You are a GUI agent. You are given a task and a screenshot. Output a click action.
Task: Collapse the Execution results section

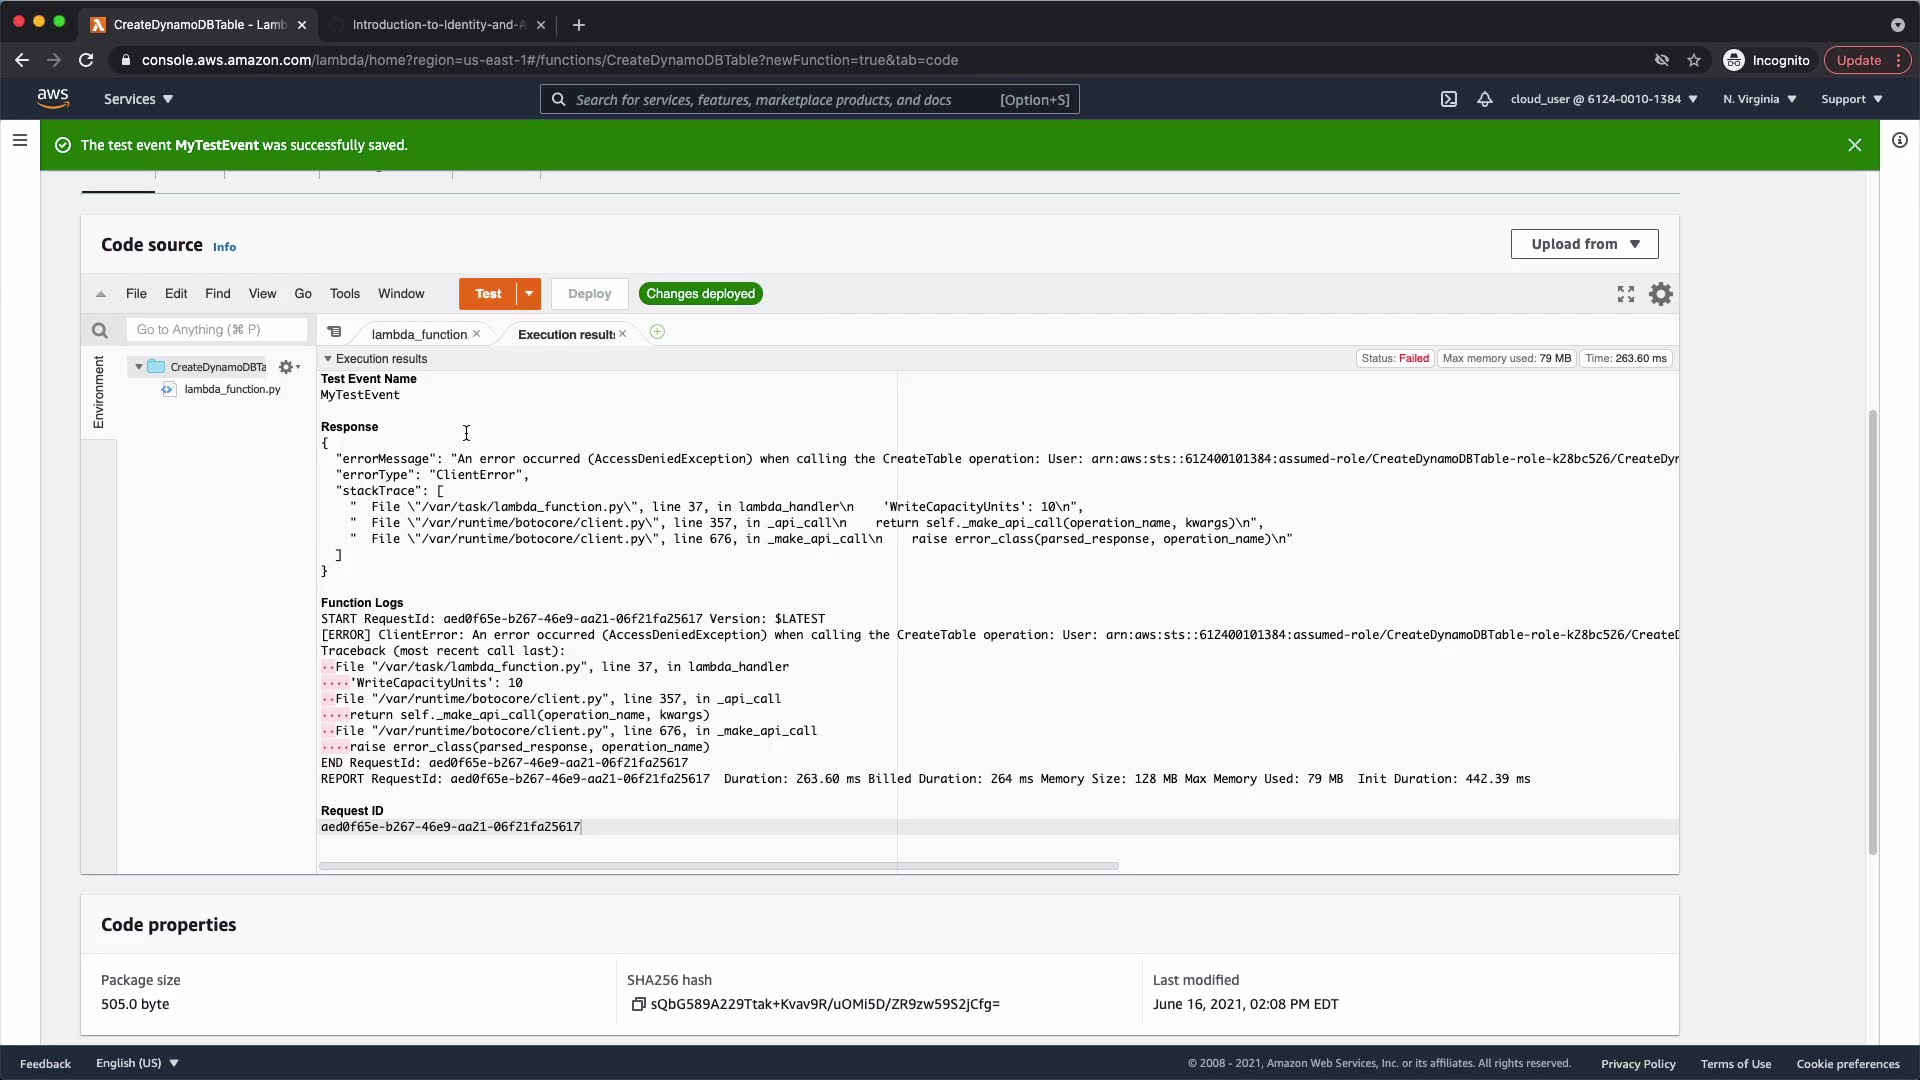click(x=327, y=359)
